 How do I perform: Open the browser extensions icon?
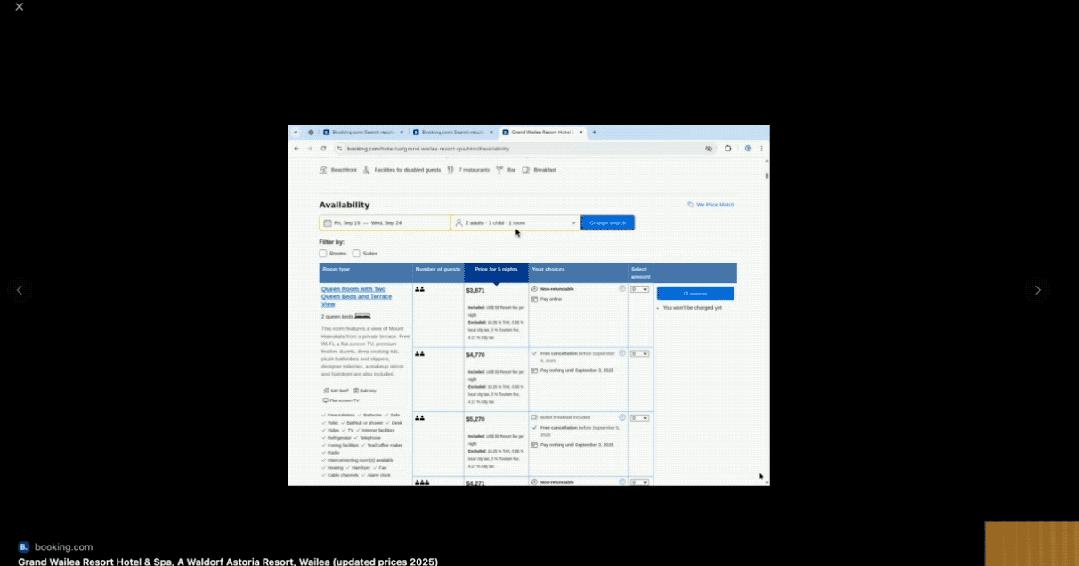(x=728, y=149)
